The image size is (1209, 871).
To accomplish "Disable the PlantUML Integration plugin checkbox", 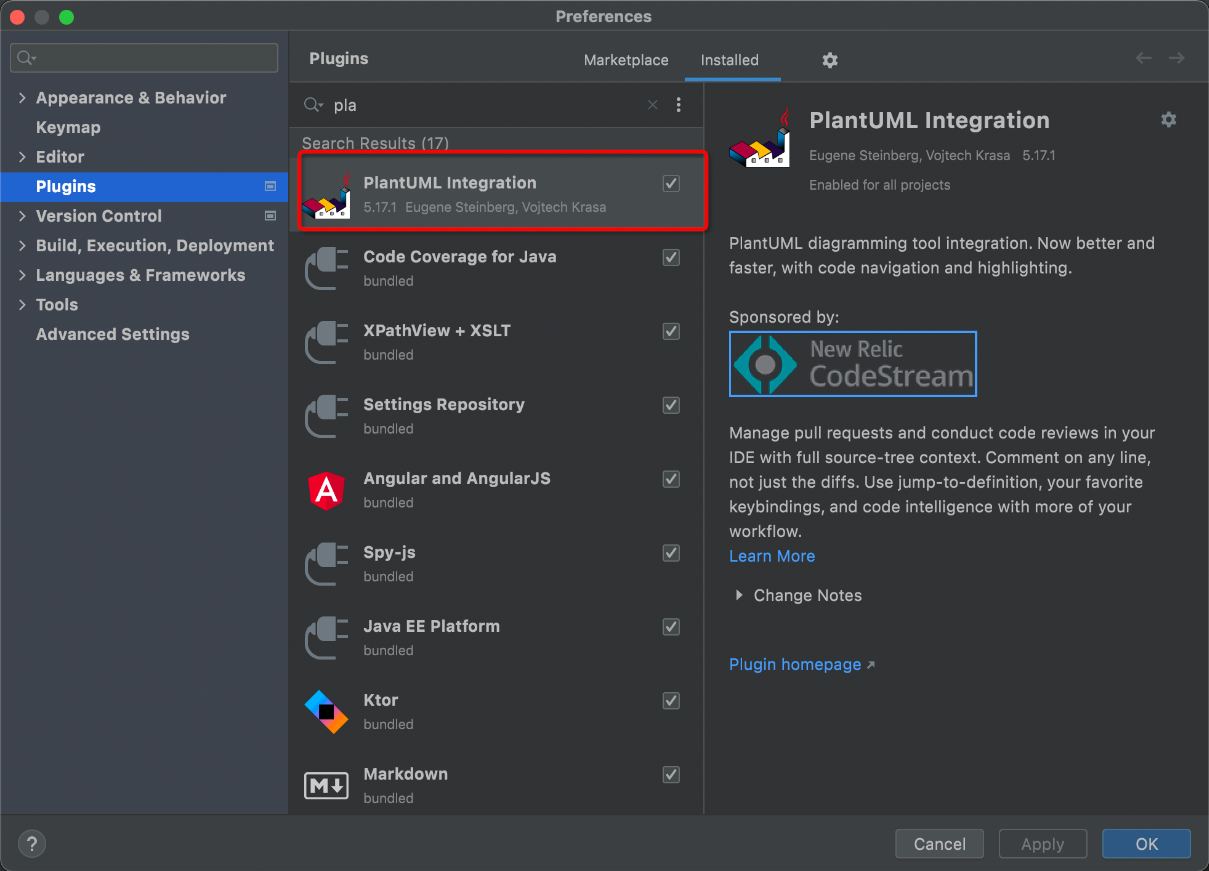I will click(x=671, y=183).
